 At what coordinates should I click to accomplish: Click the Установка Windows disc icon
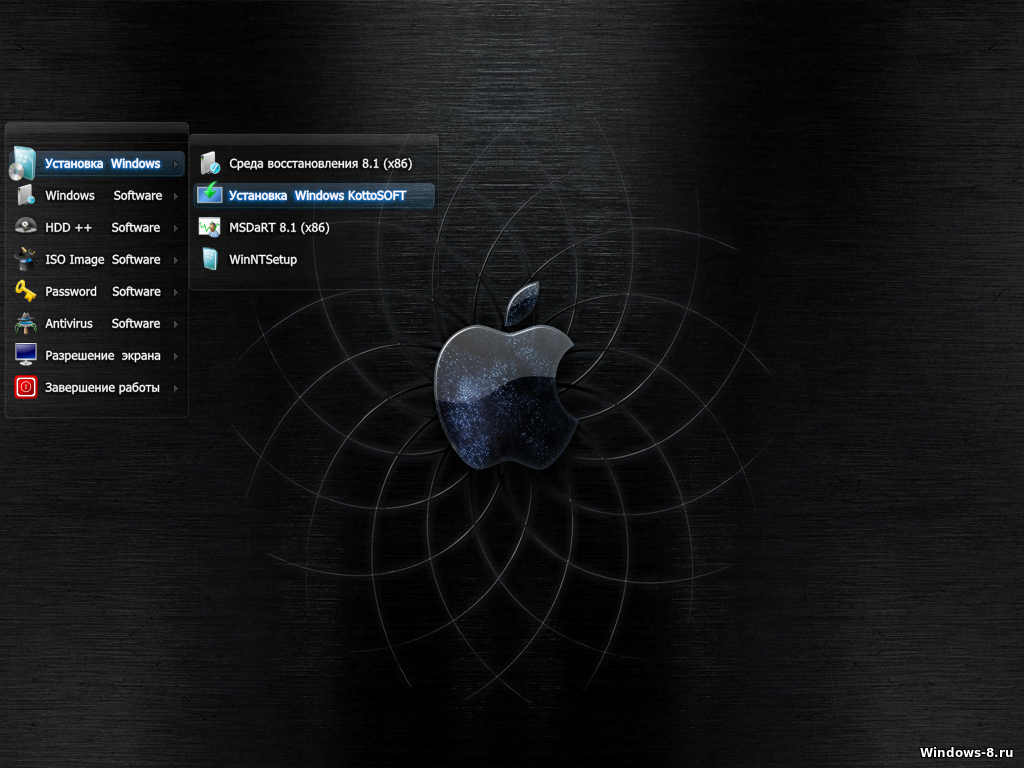[24, 163]
